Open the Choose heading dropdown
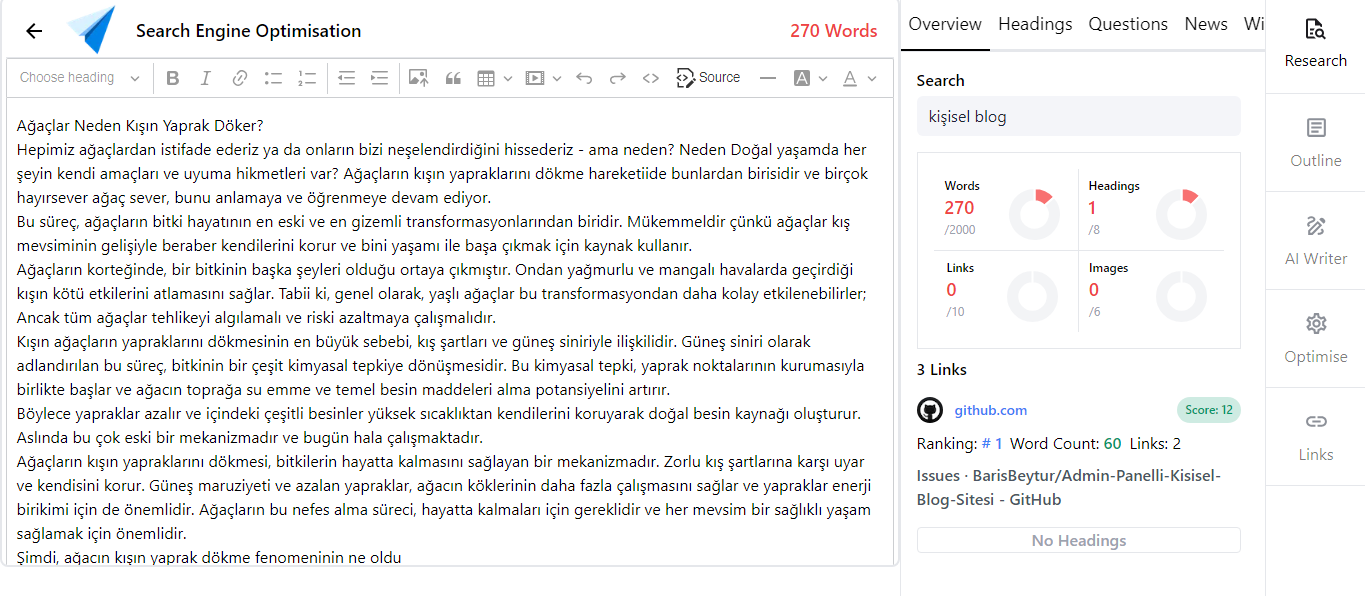This screenshot has width=1365, height=596. click(x=80, y=78)
